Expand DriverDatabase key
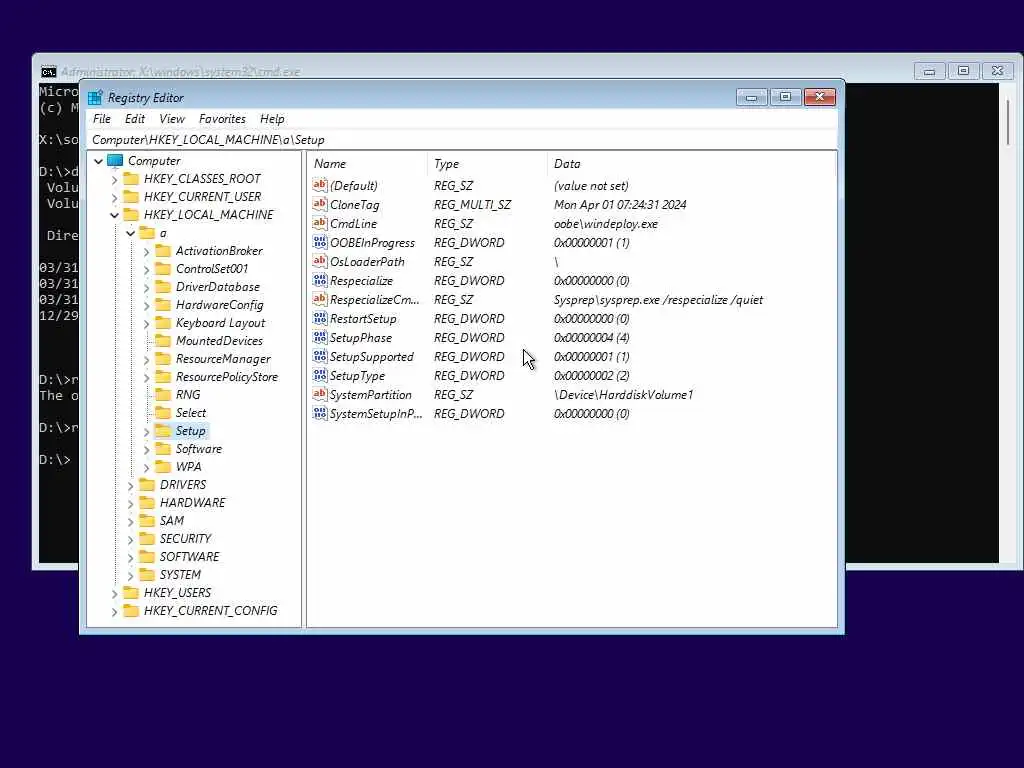This screenshot has height=768, width=1024. coord(146,287)
